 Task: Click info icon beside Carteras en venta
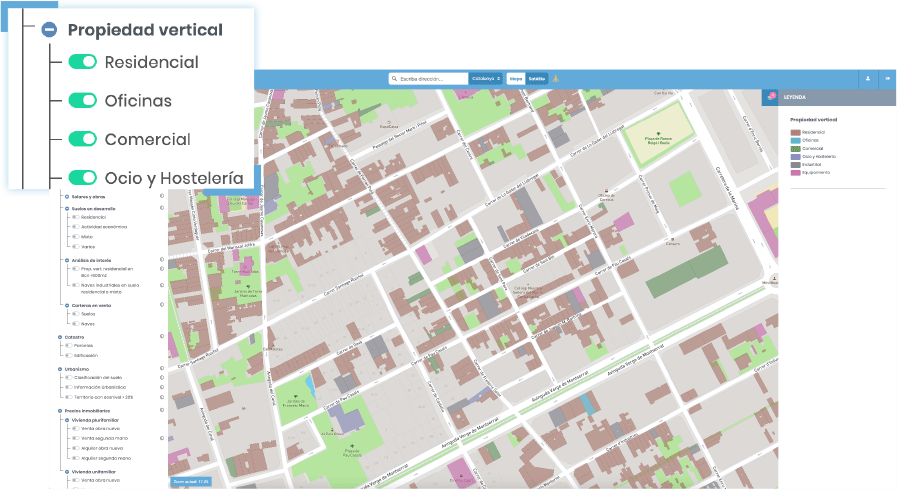[162, 304]
